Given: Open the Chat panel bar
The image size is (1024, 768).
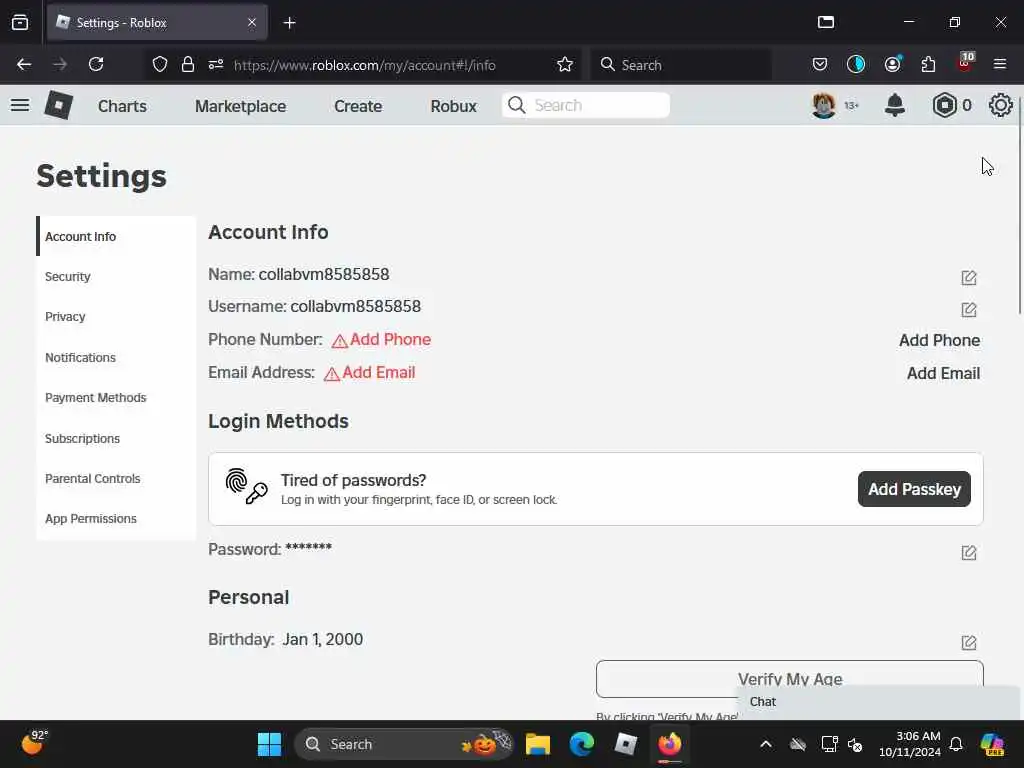Looking at the screenshot, I should tap(878, 701).
